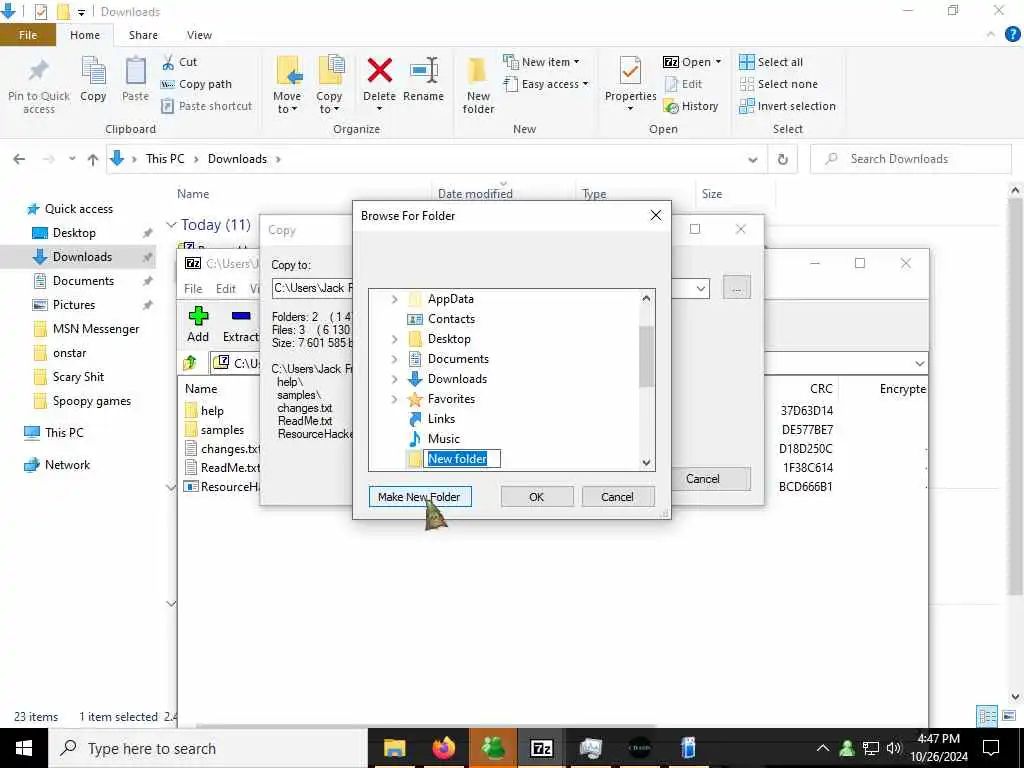Screen dimensions: 1024x768
Task: Open File Explorer from the taskbar
Action: tap(394, 748)
